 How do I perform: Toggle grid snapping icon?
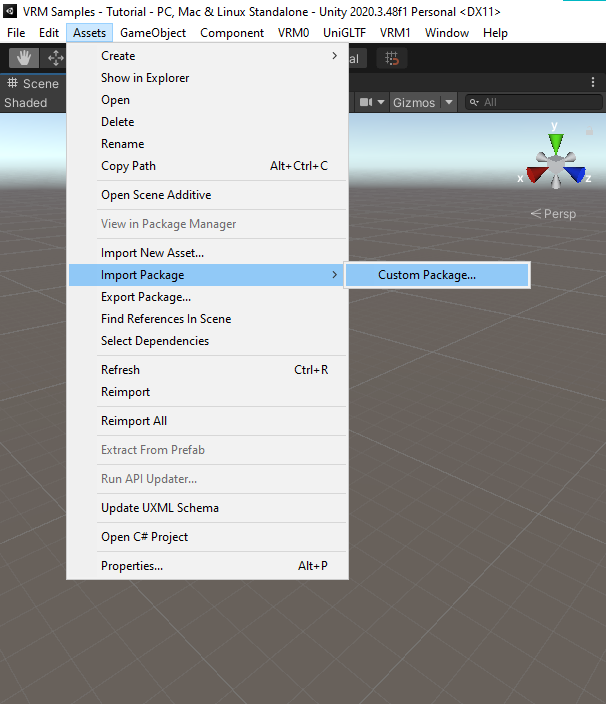pos(391,58)
